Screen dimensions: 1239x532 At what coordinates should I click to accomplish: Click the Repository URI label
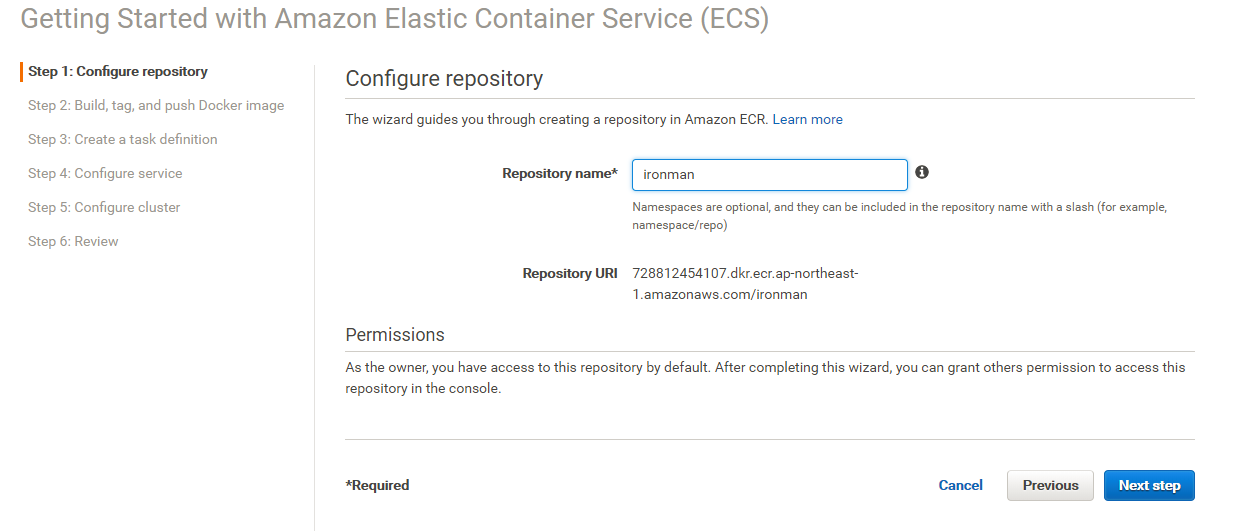point(570,273)
